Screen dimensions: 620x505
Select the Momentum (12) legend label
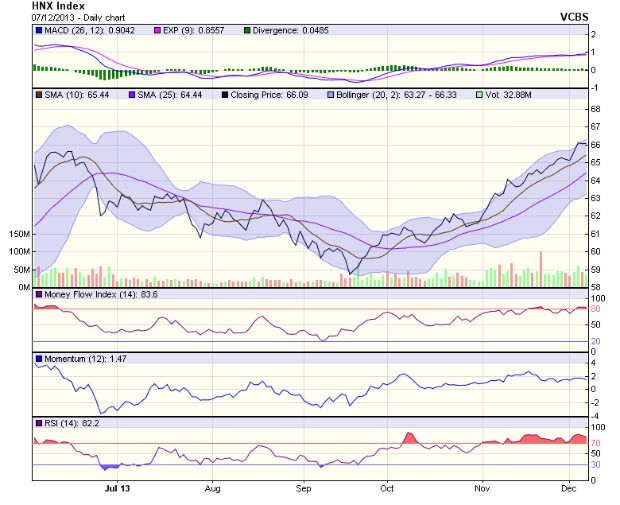pyautogui.click(x=71, y=358)
